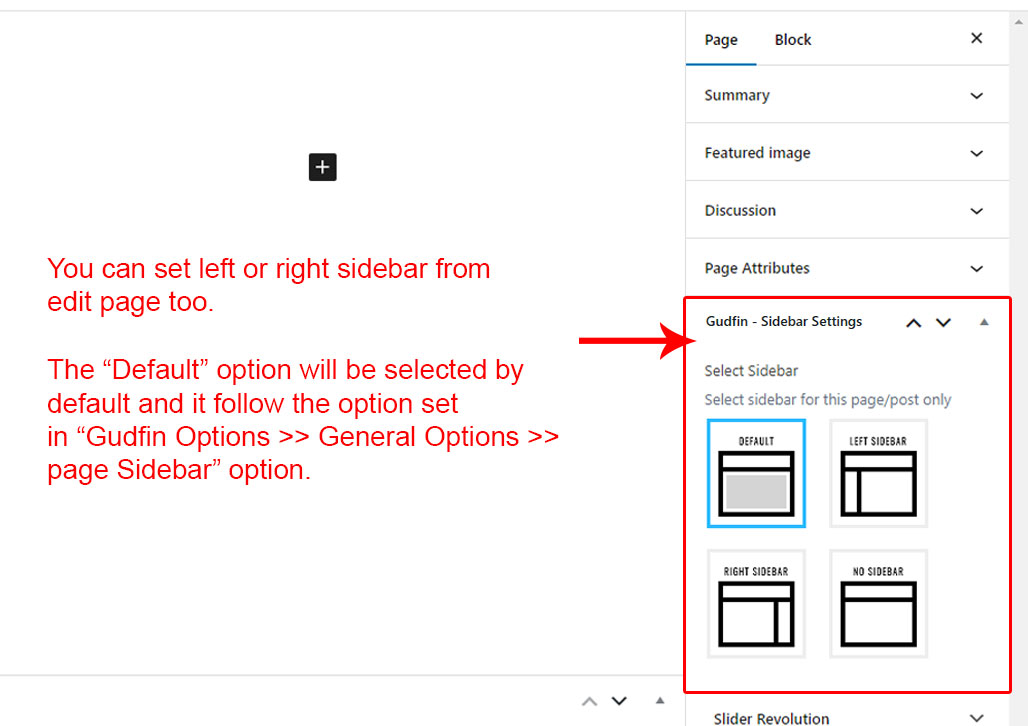Screen dimensions: 1028x726
Task: Expand the Featured image panel
Action: [846, 153]
